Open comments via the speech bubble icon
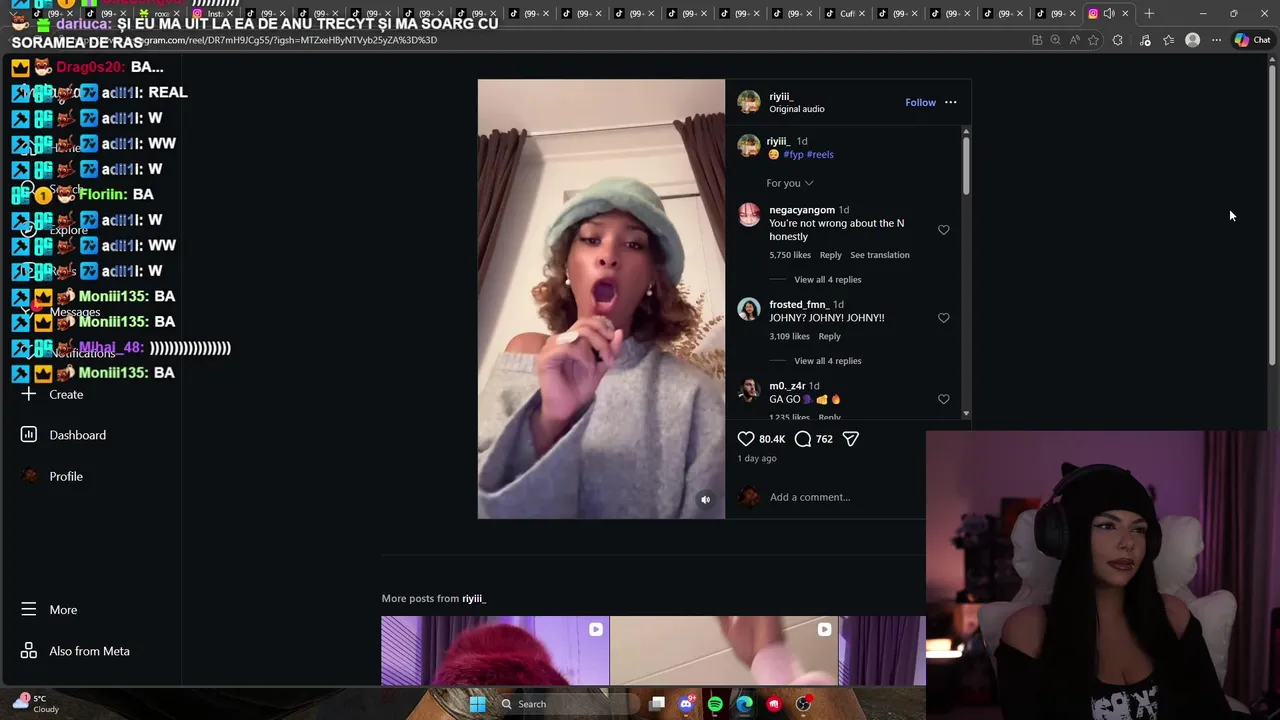The width and height of the screenshot is (1280, 720). pyautogui.click(x=803, y=439)
